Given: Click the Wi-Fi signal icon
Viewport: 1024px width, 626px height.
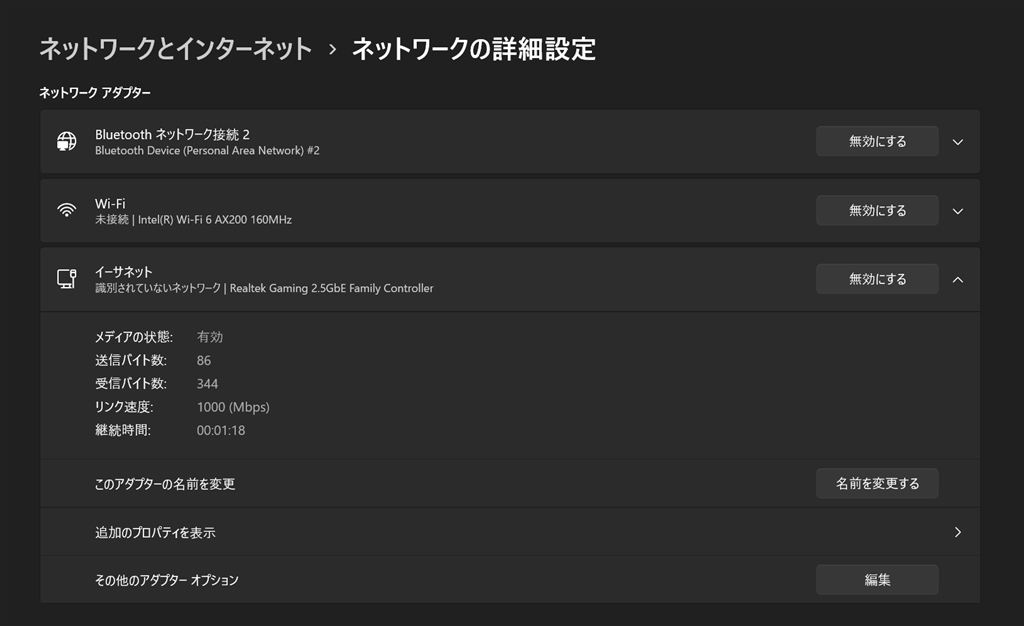Looking at the screenshot, I should tap(67, 210).
